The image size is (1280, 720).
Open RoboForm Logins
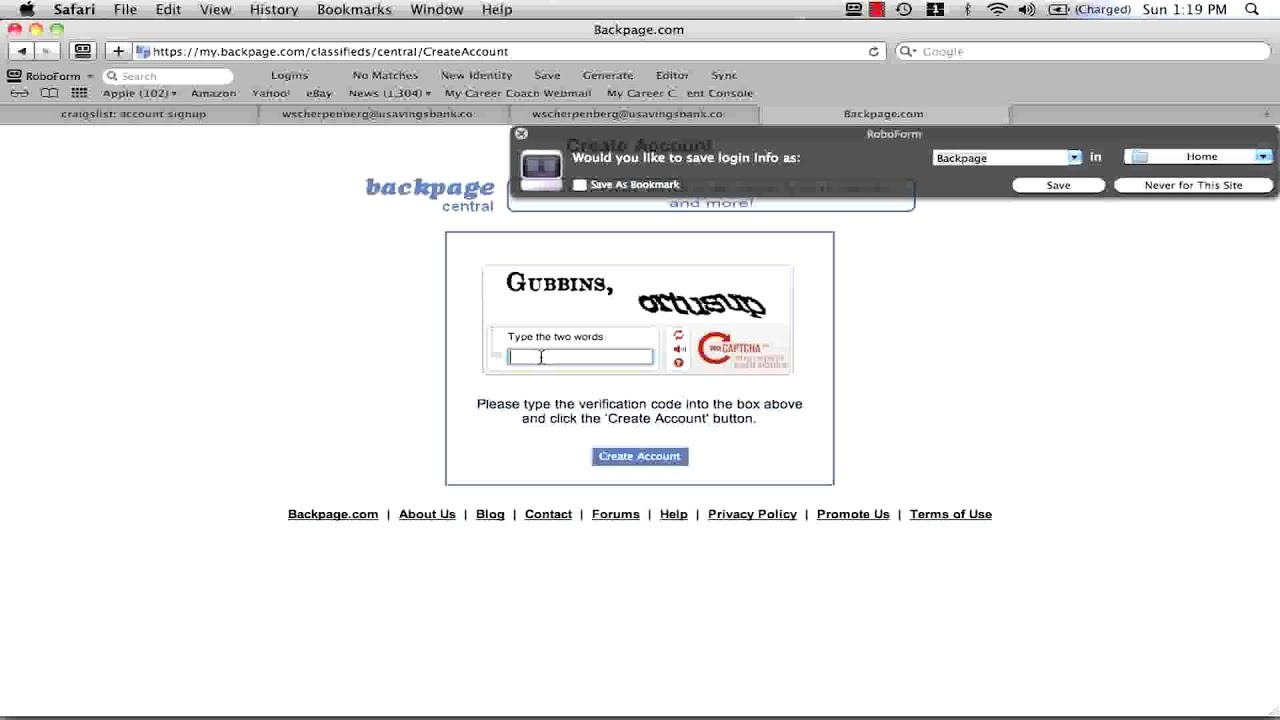289,75
